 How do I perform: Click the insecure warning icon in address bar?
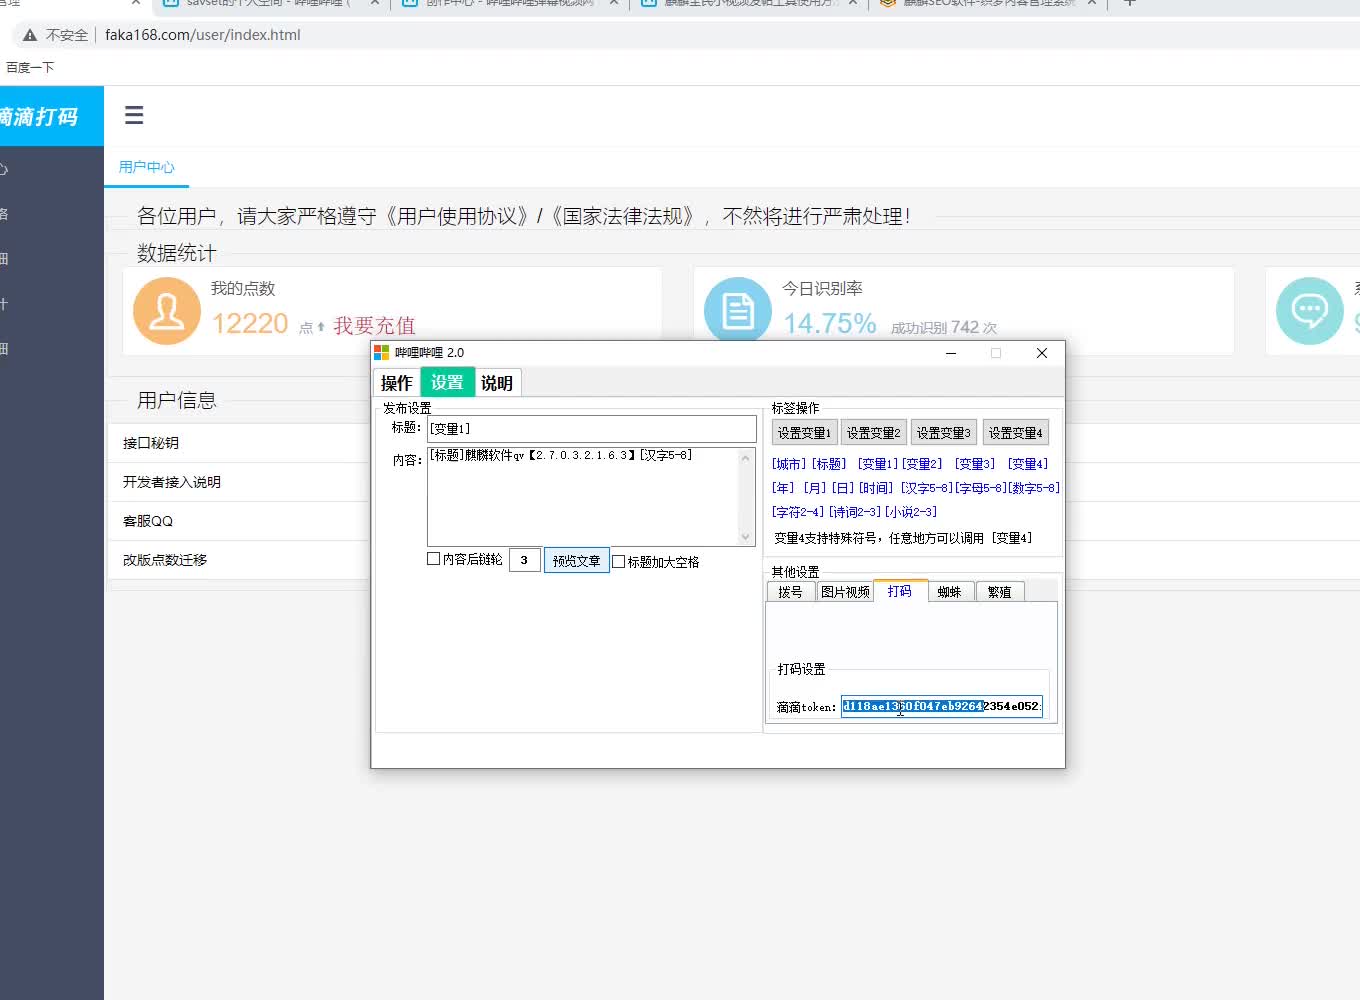point(30,35)
